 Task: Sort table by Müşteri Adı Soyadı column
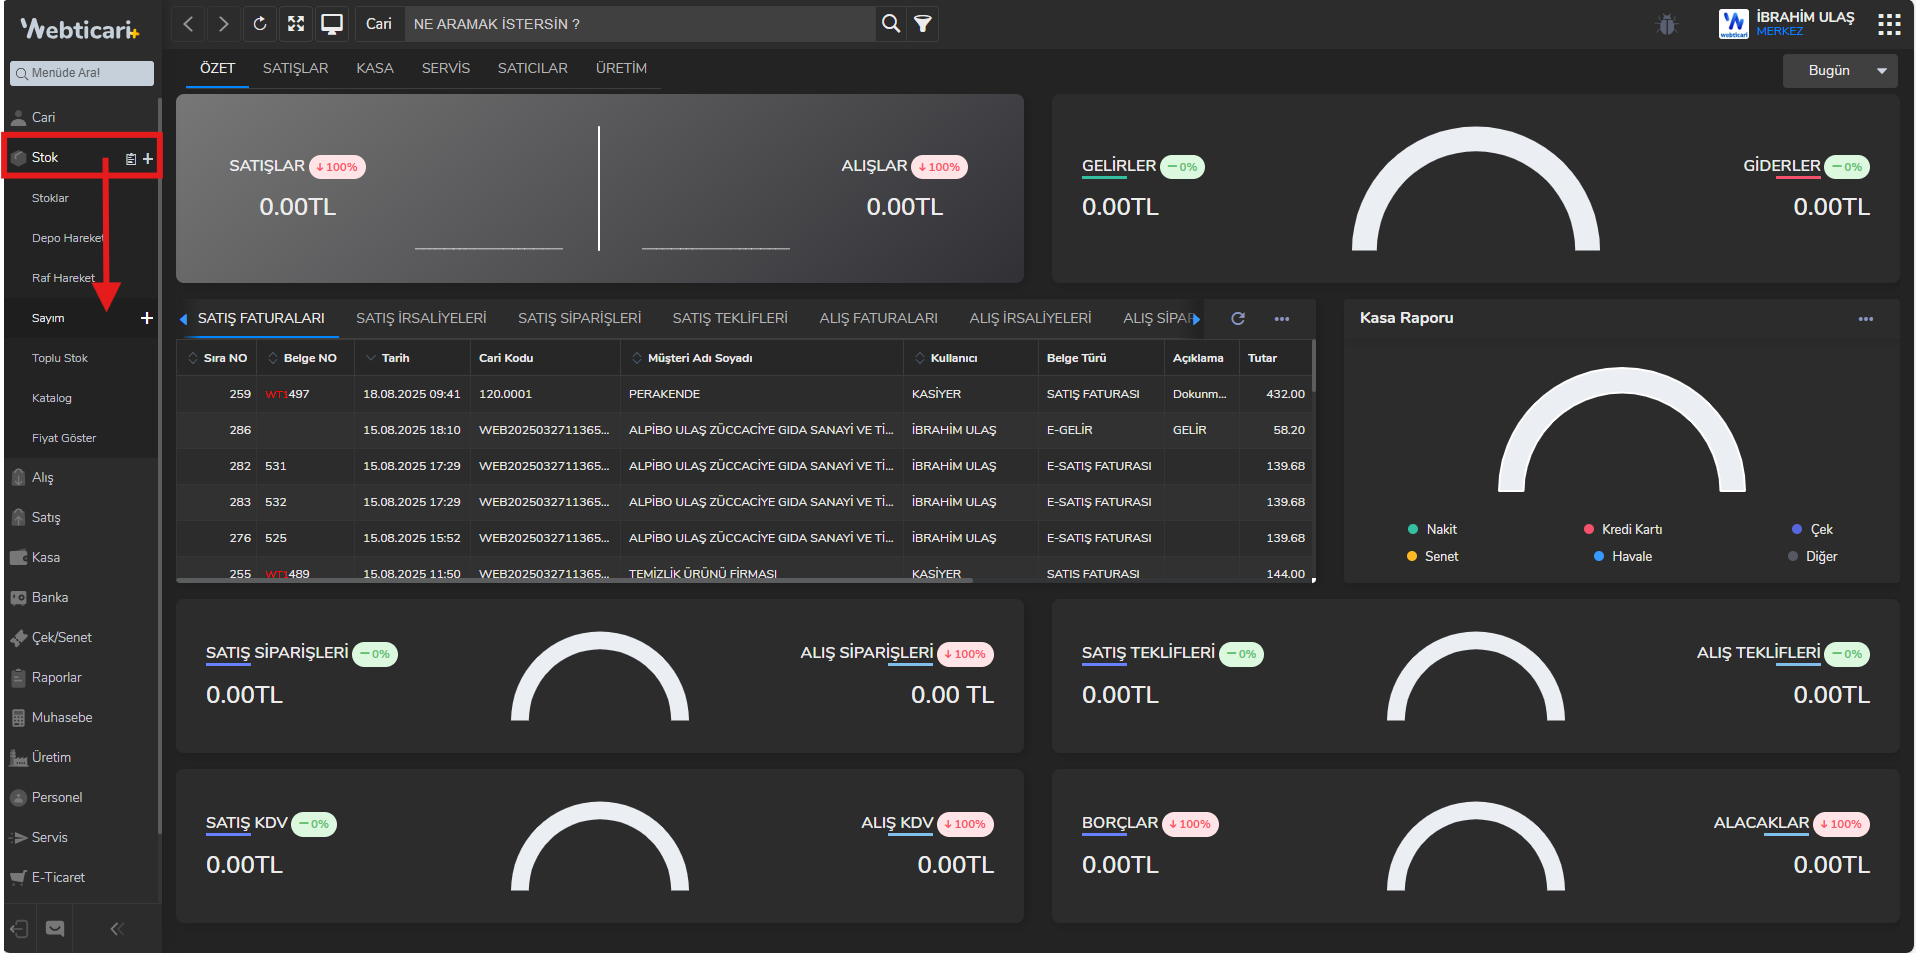click(699, 358)
